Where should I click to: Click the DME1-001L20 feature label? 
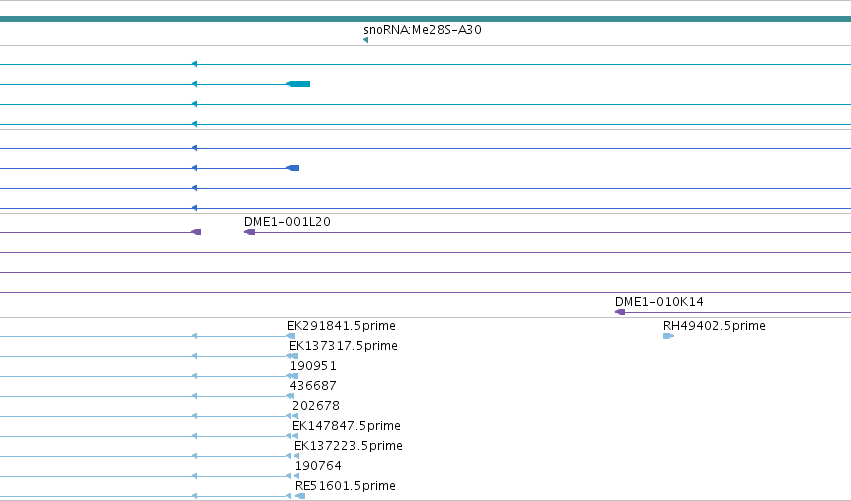(x=287, y=222)
